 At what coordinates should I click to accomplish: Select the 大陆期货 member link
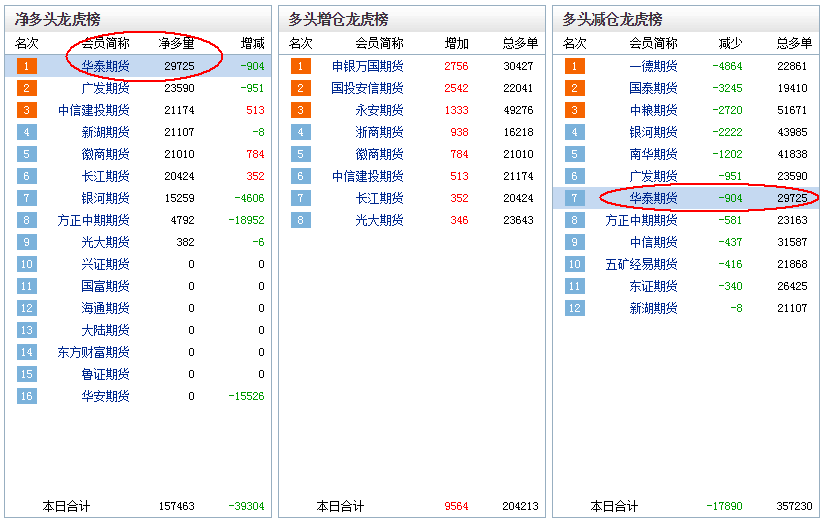pos(105,330)
